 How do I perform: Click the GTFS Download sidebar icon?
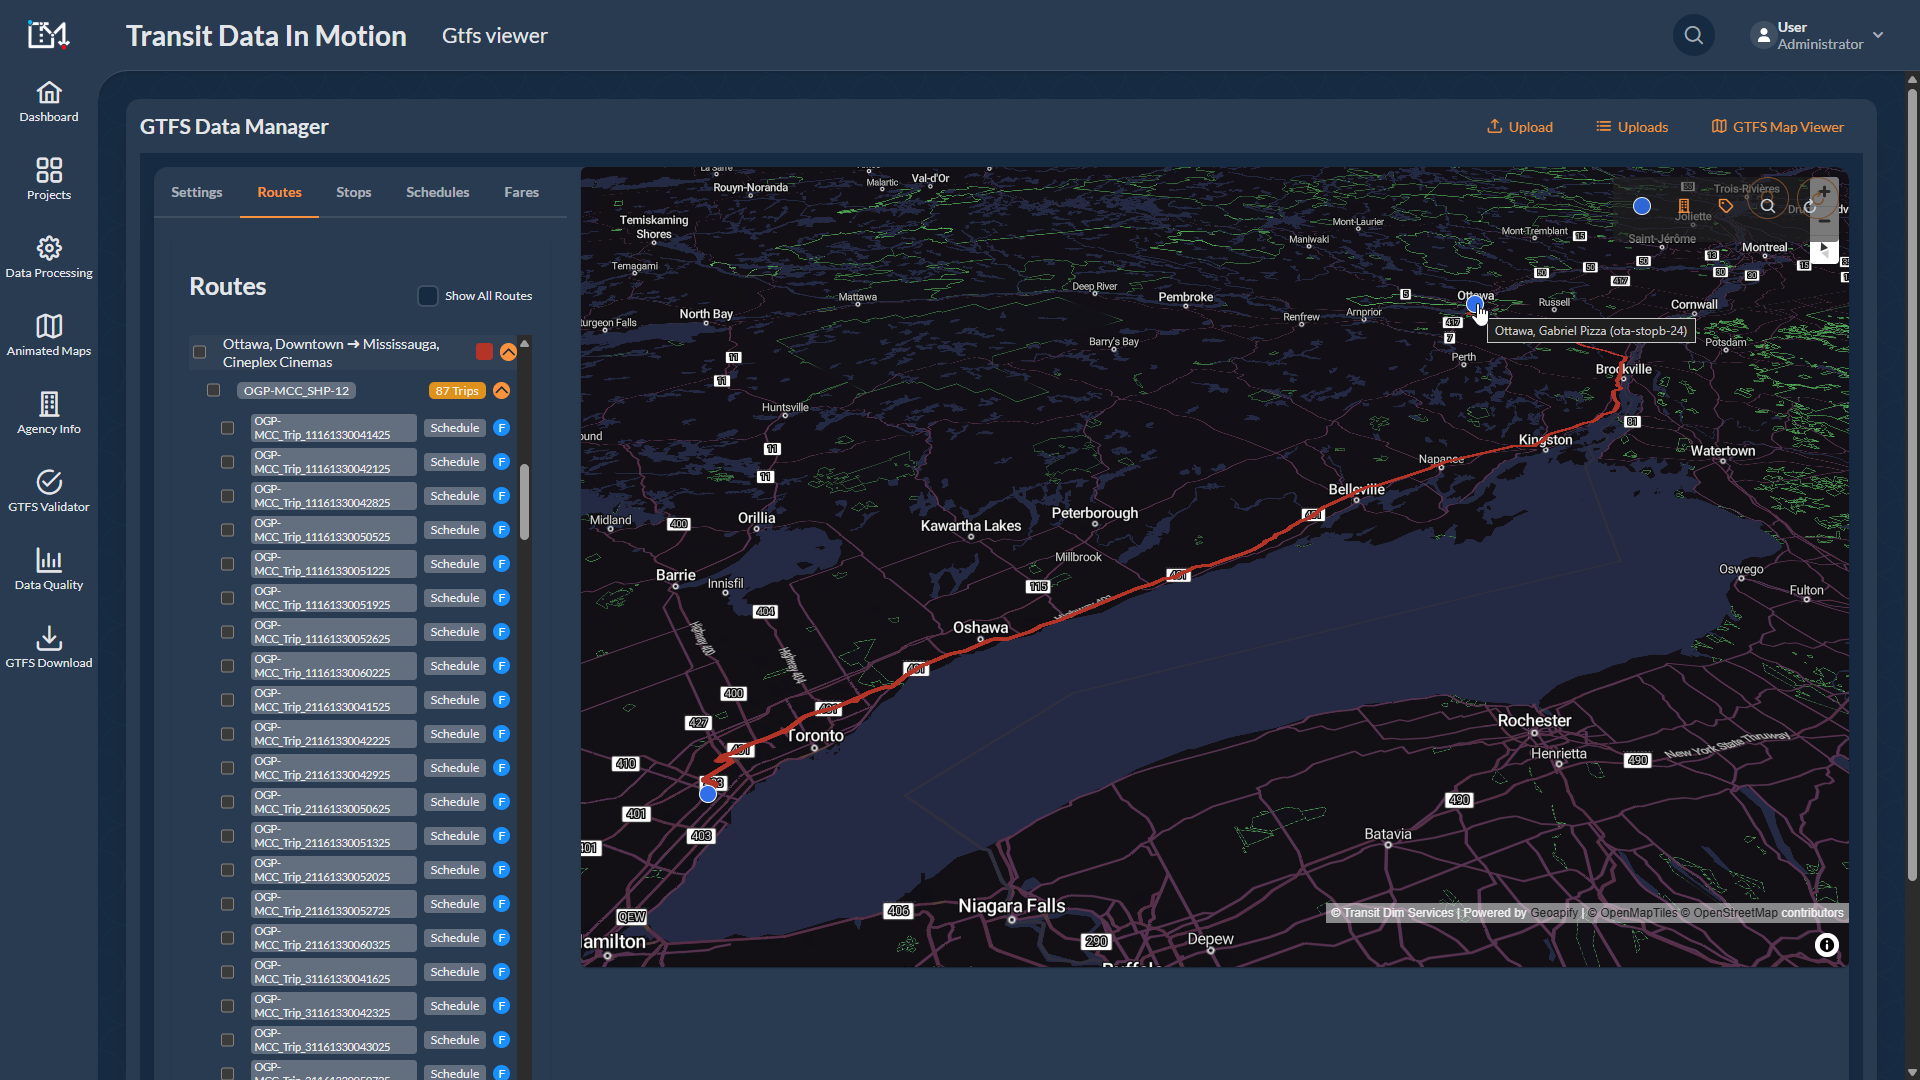pyautogui.click(x=48, y=645)
